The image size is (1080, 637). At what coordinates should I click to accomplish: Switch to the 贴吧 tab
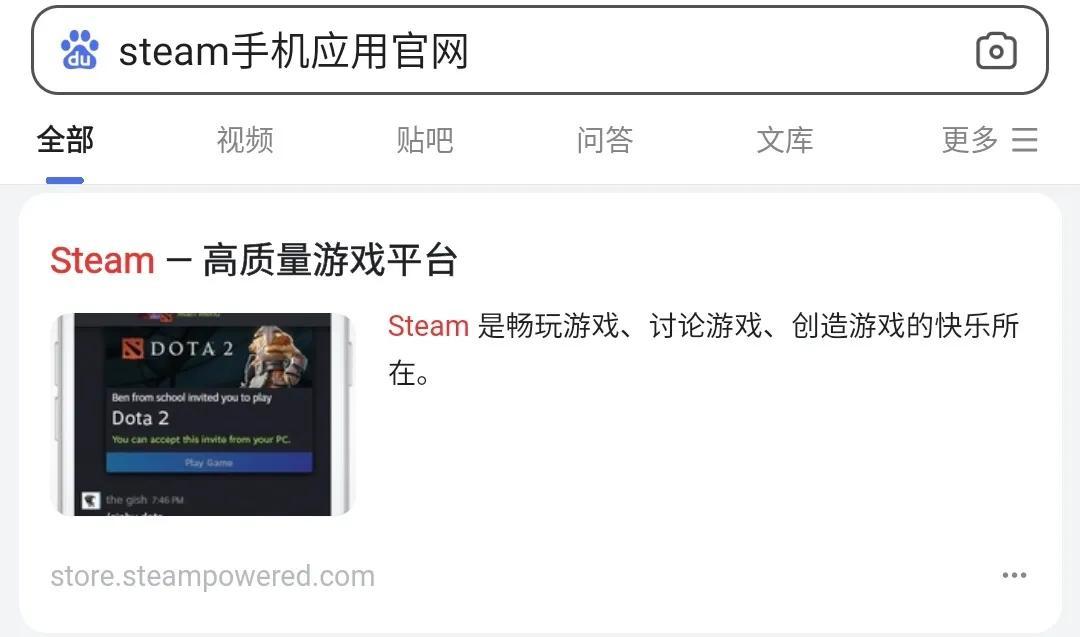click(425, 140)
